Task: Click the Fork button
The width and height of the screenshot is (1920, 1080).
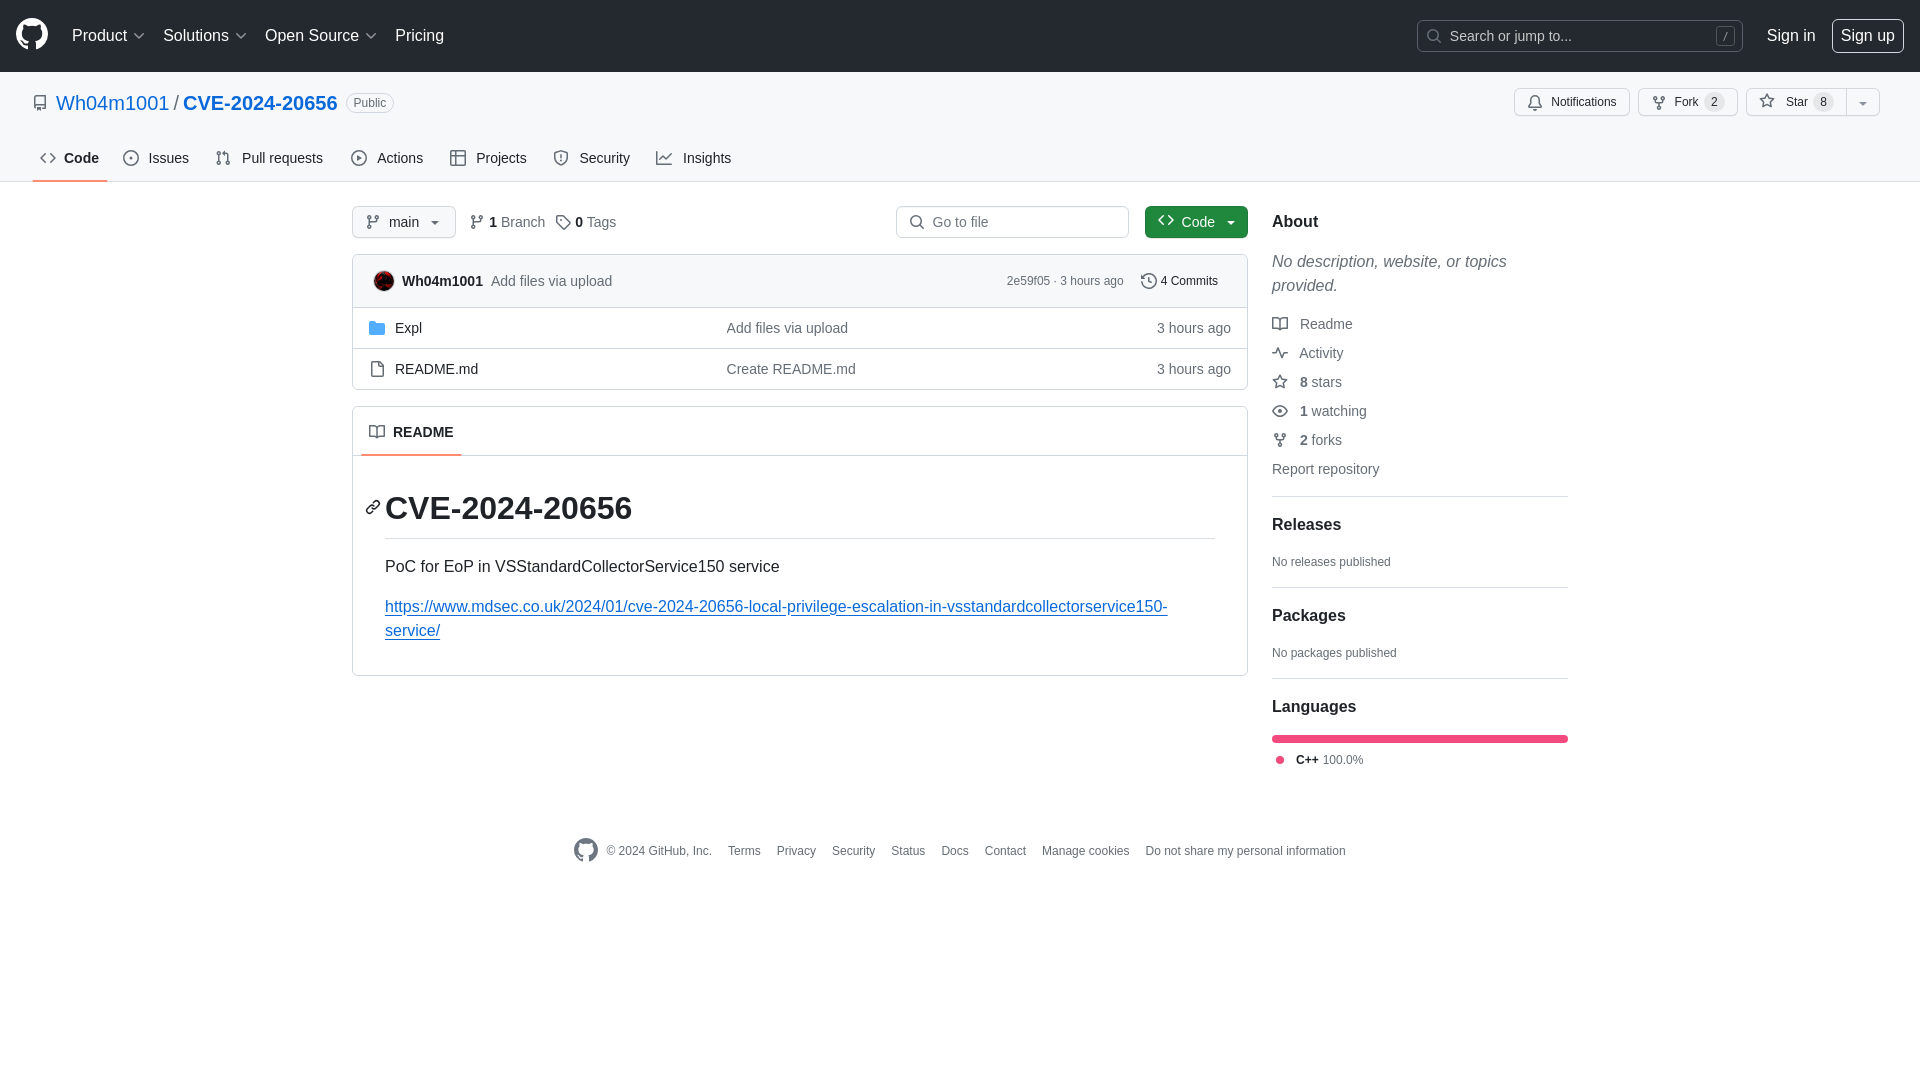Action: pos(1687,102)
